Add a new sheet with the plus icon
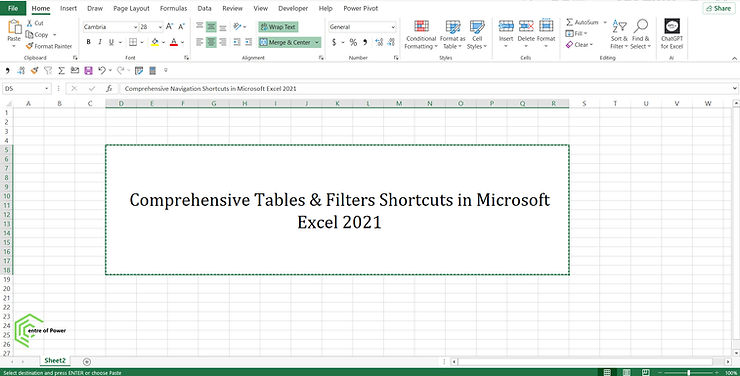Viewport: 740px width, 376px height. 86,361
